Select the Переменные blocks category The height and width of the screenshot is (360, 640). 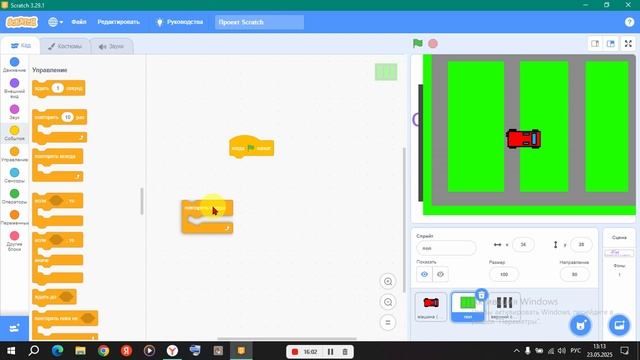(x=14, y=218)
